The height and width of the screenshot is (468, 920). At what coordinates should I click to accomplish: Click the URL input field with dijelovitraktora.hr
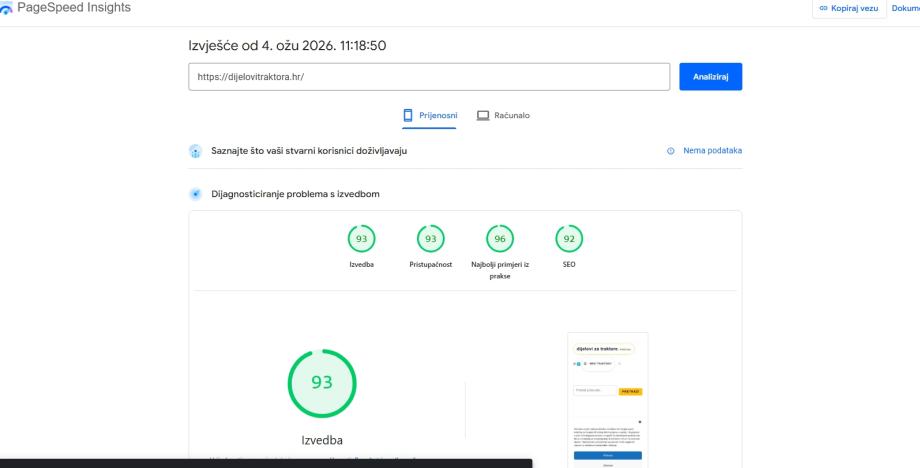point(429,77)
